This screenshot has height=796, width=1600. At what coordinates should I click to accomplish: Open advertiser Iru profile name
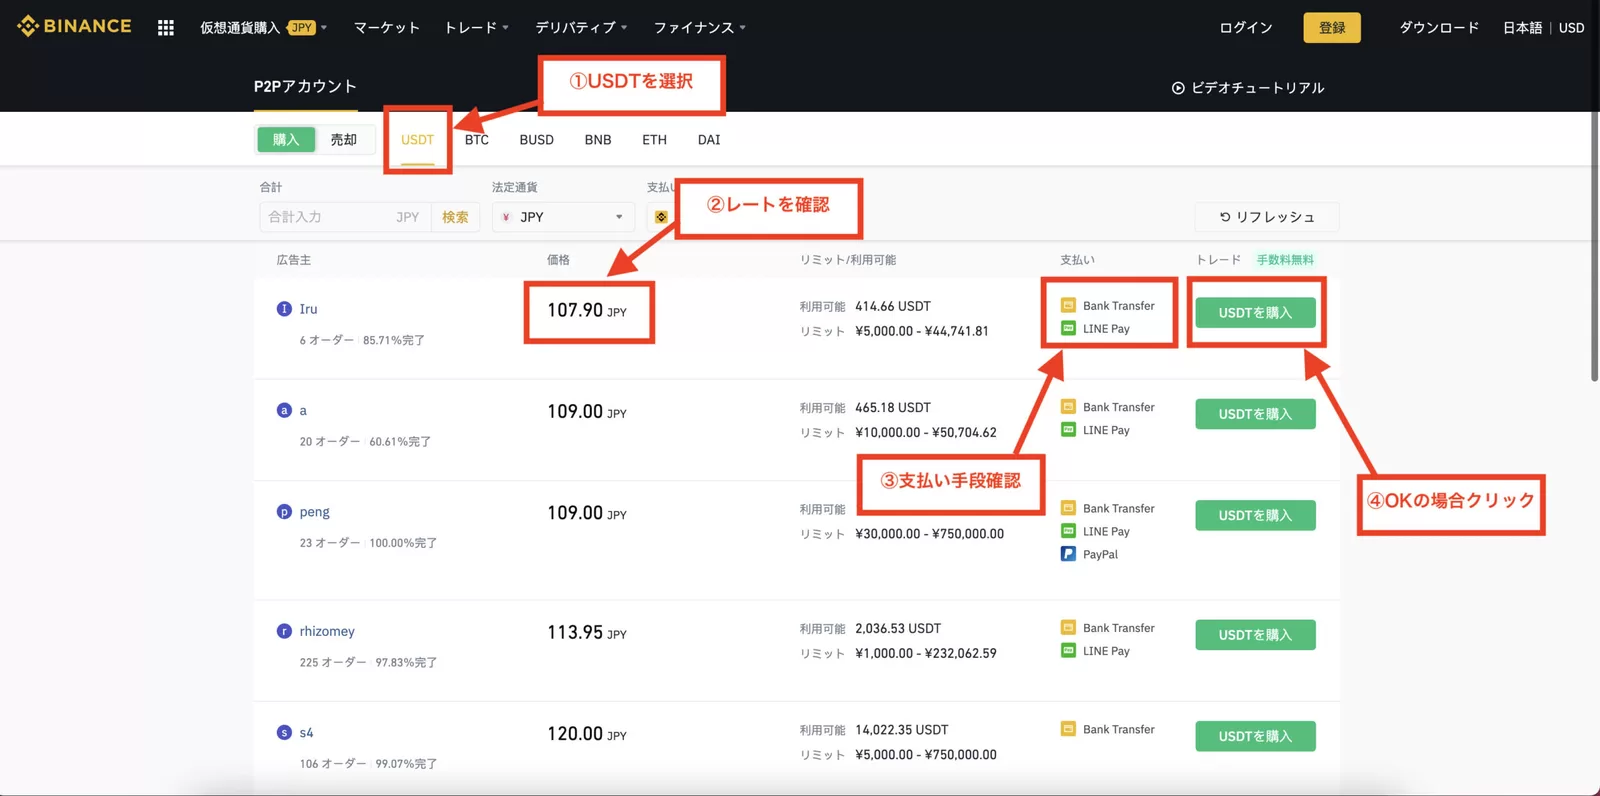coord(308,309)
